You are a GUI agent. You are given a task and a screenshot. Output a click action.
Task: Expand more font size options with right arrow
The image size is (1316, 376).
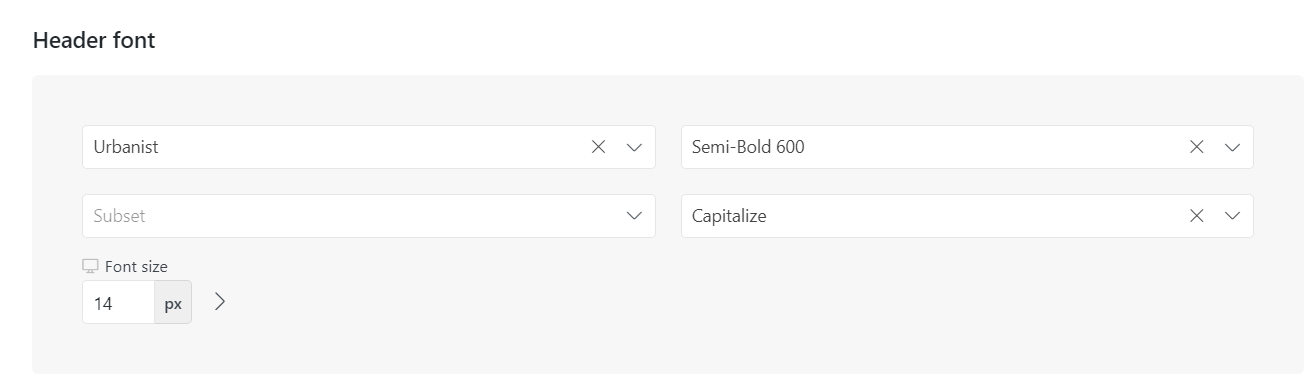tap(221, 302)
